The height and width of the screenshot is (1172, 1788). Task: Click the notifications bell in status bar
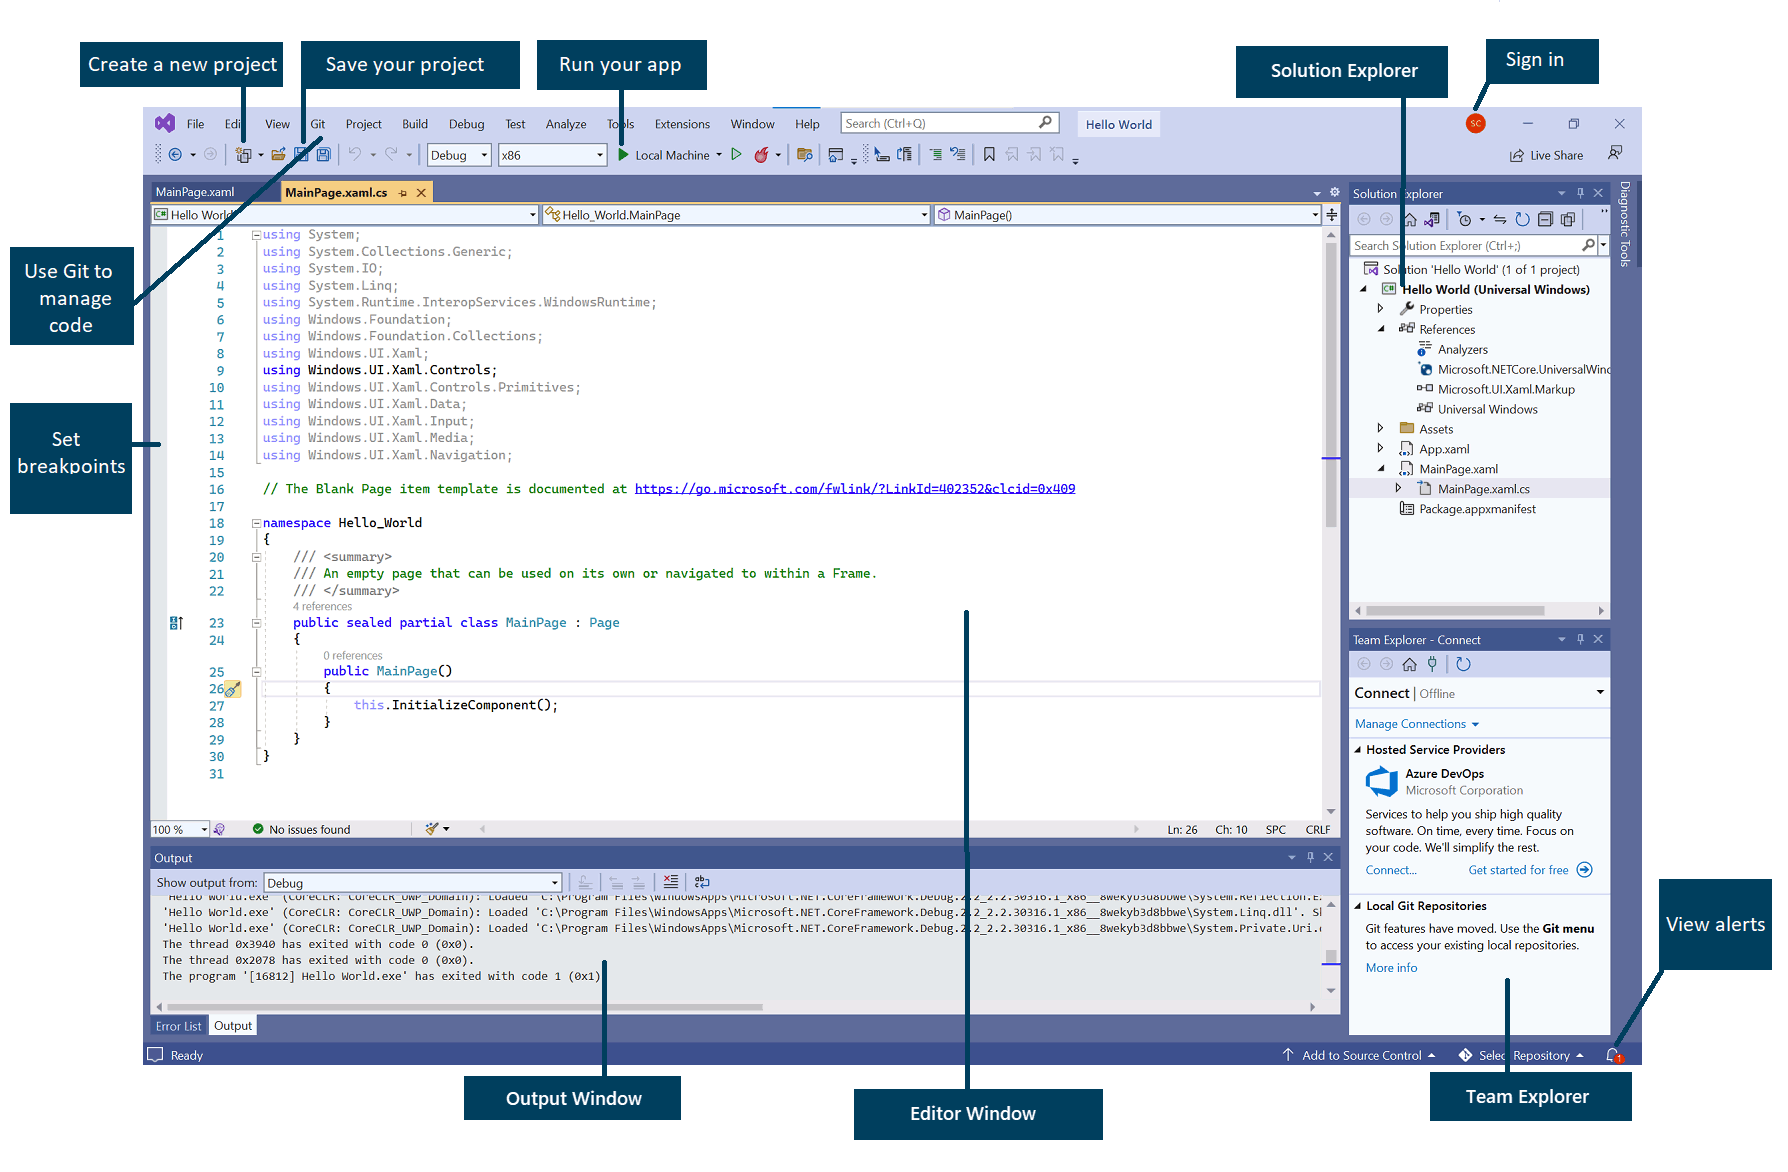[x=1612, y=1055]
